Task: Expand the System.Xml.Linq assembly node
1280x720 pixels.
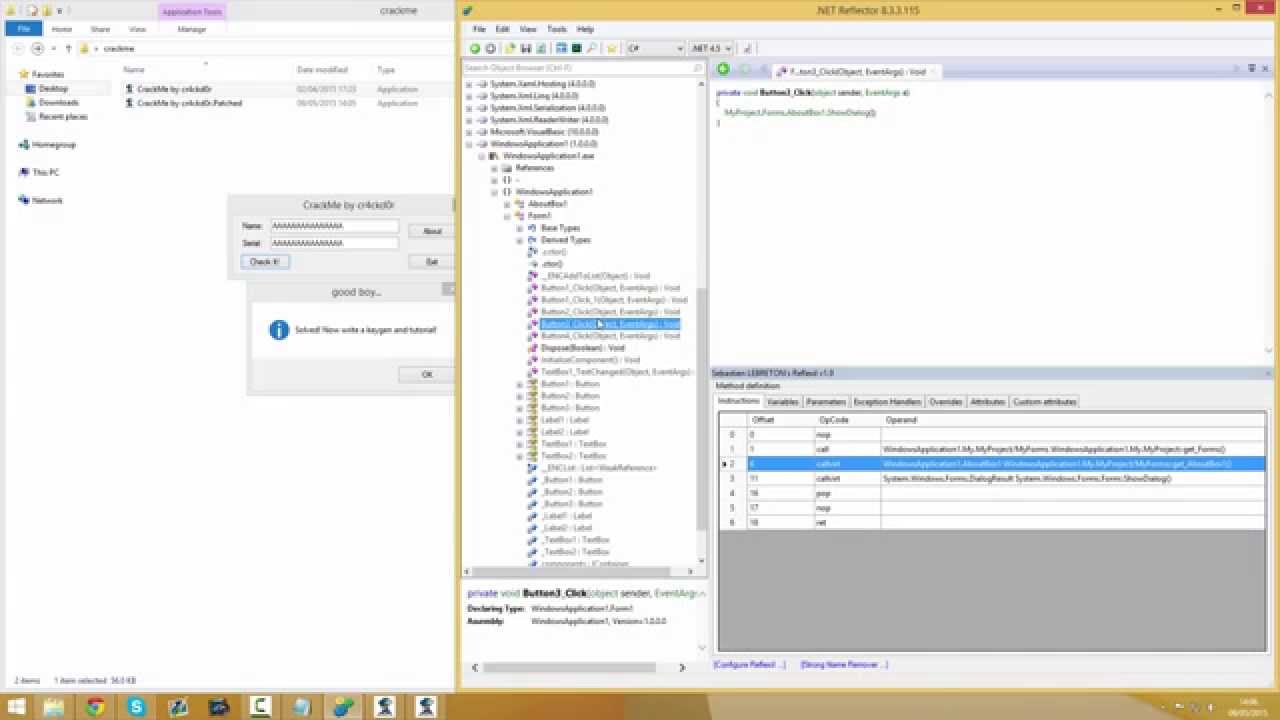Action: pos(469,96)
